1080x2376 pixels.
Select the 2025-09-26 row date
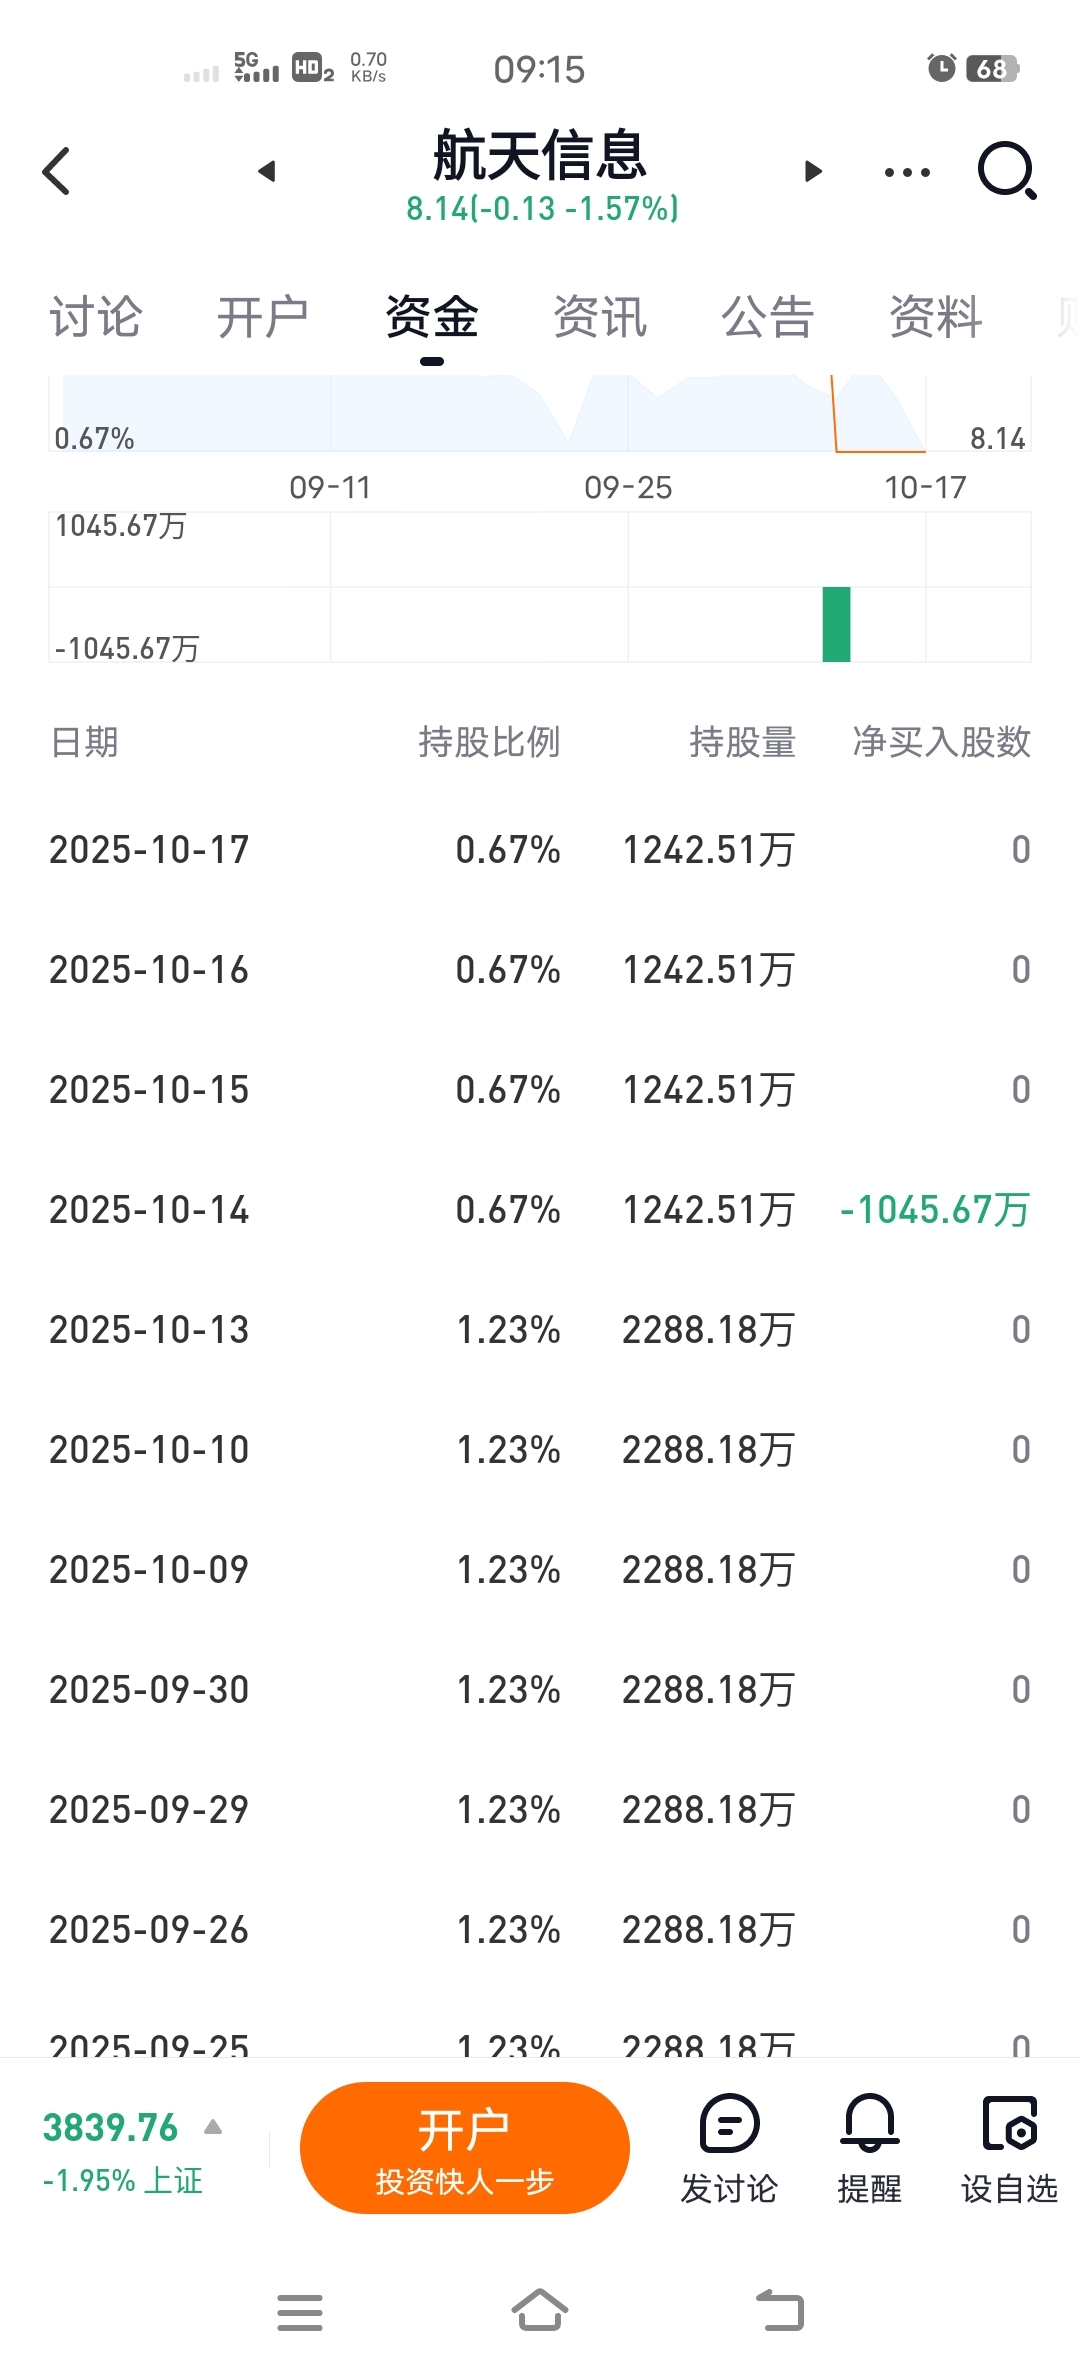point(149,1930)
